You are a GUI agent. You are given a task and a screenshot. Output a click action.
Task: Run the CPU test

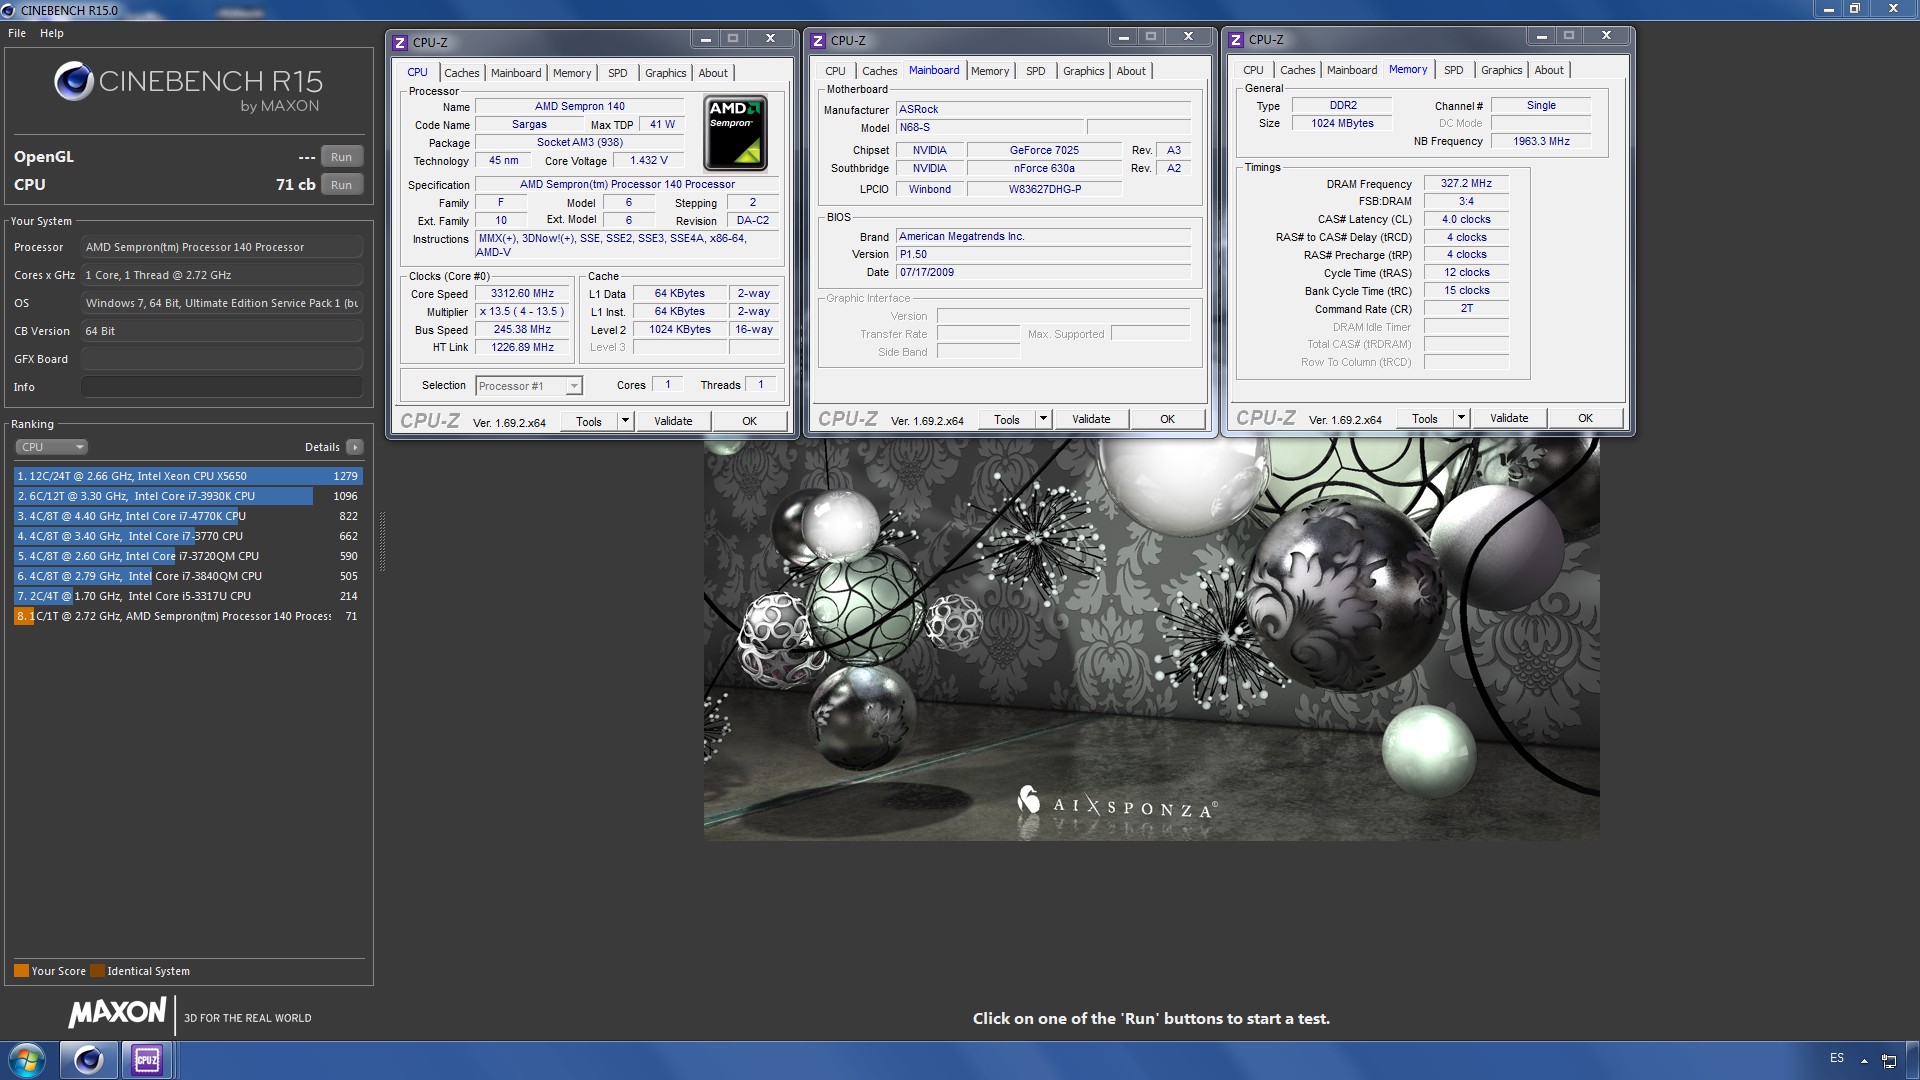(x=341, y=185)
